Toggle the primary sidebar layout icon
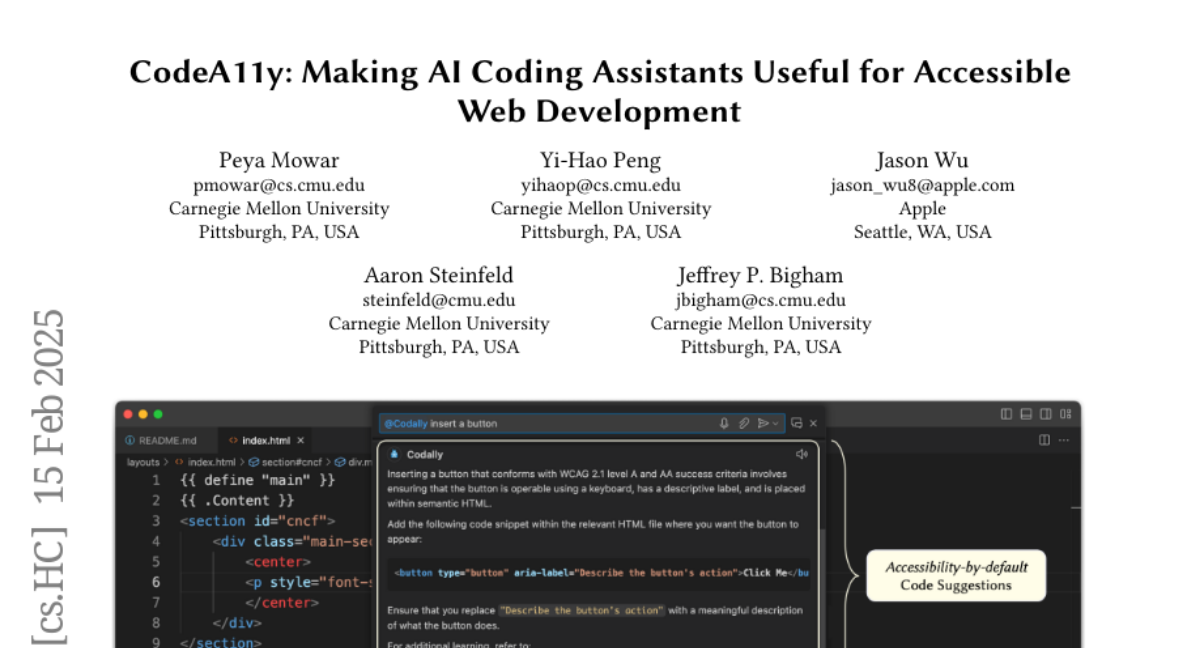 coord(1006,414)
